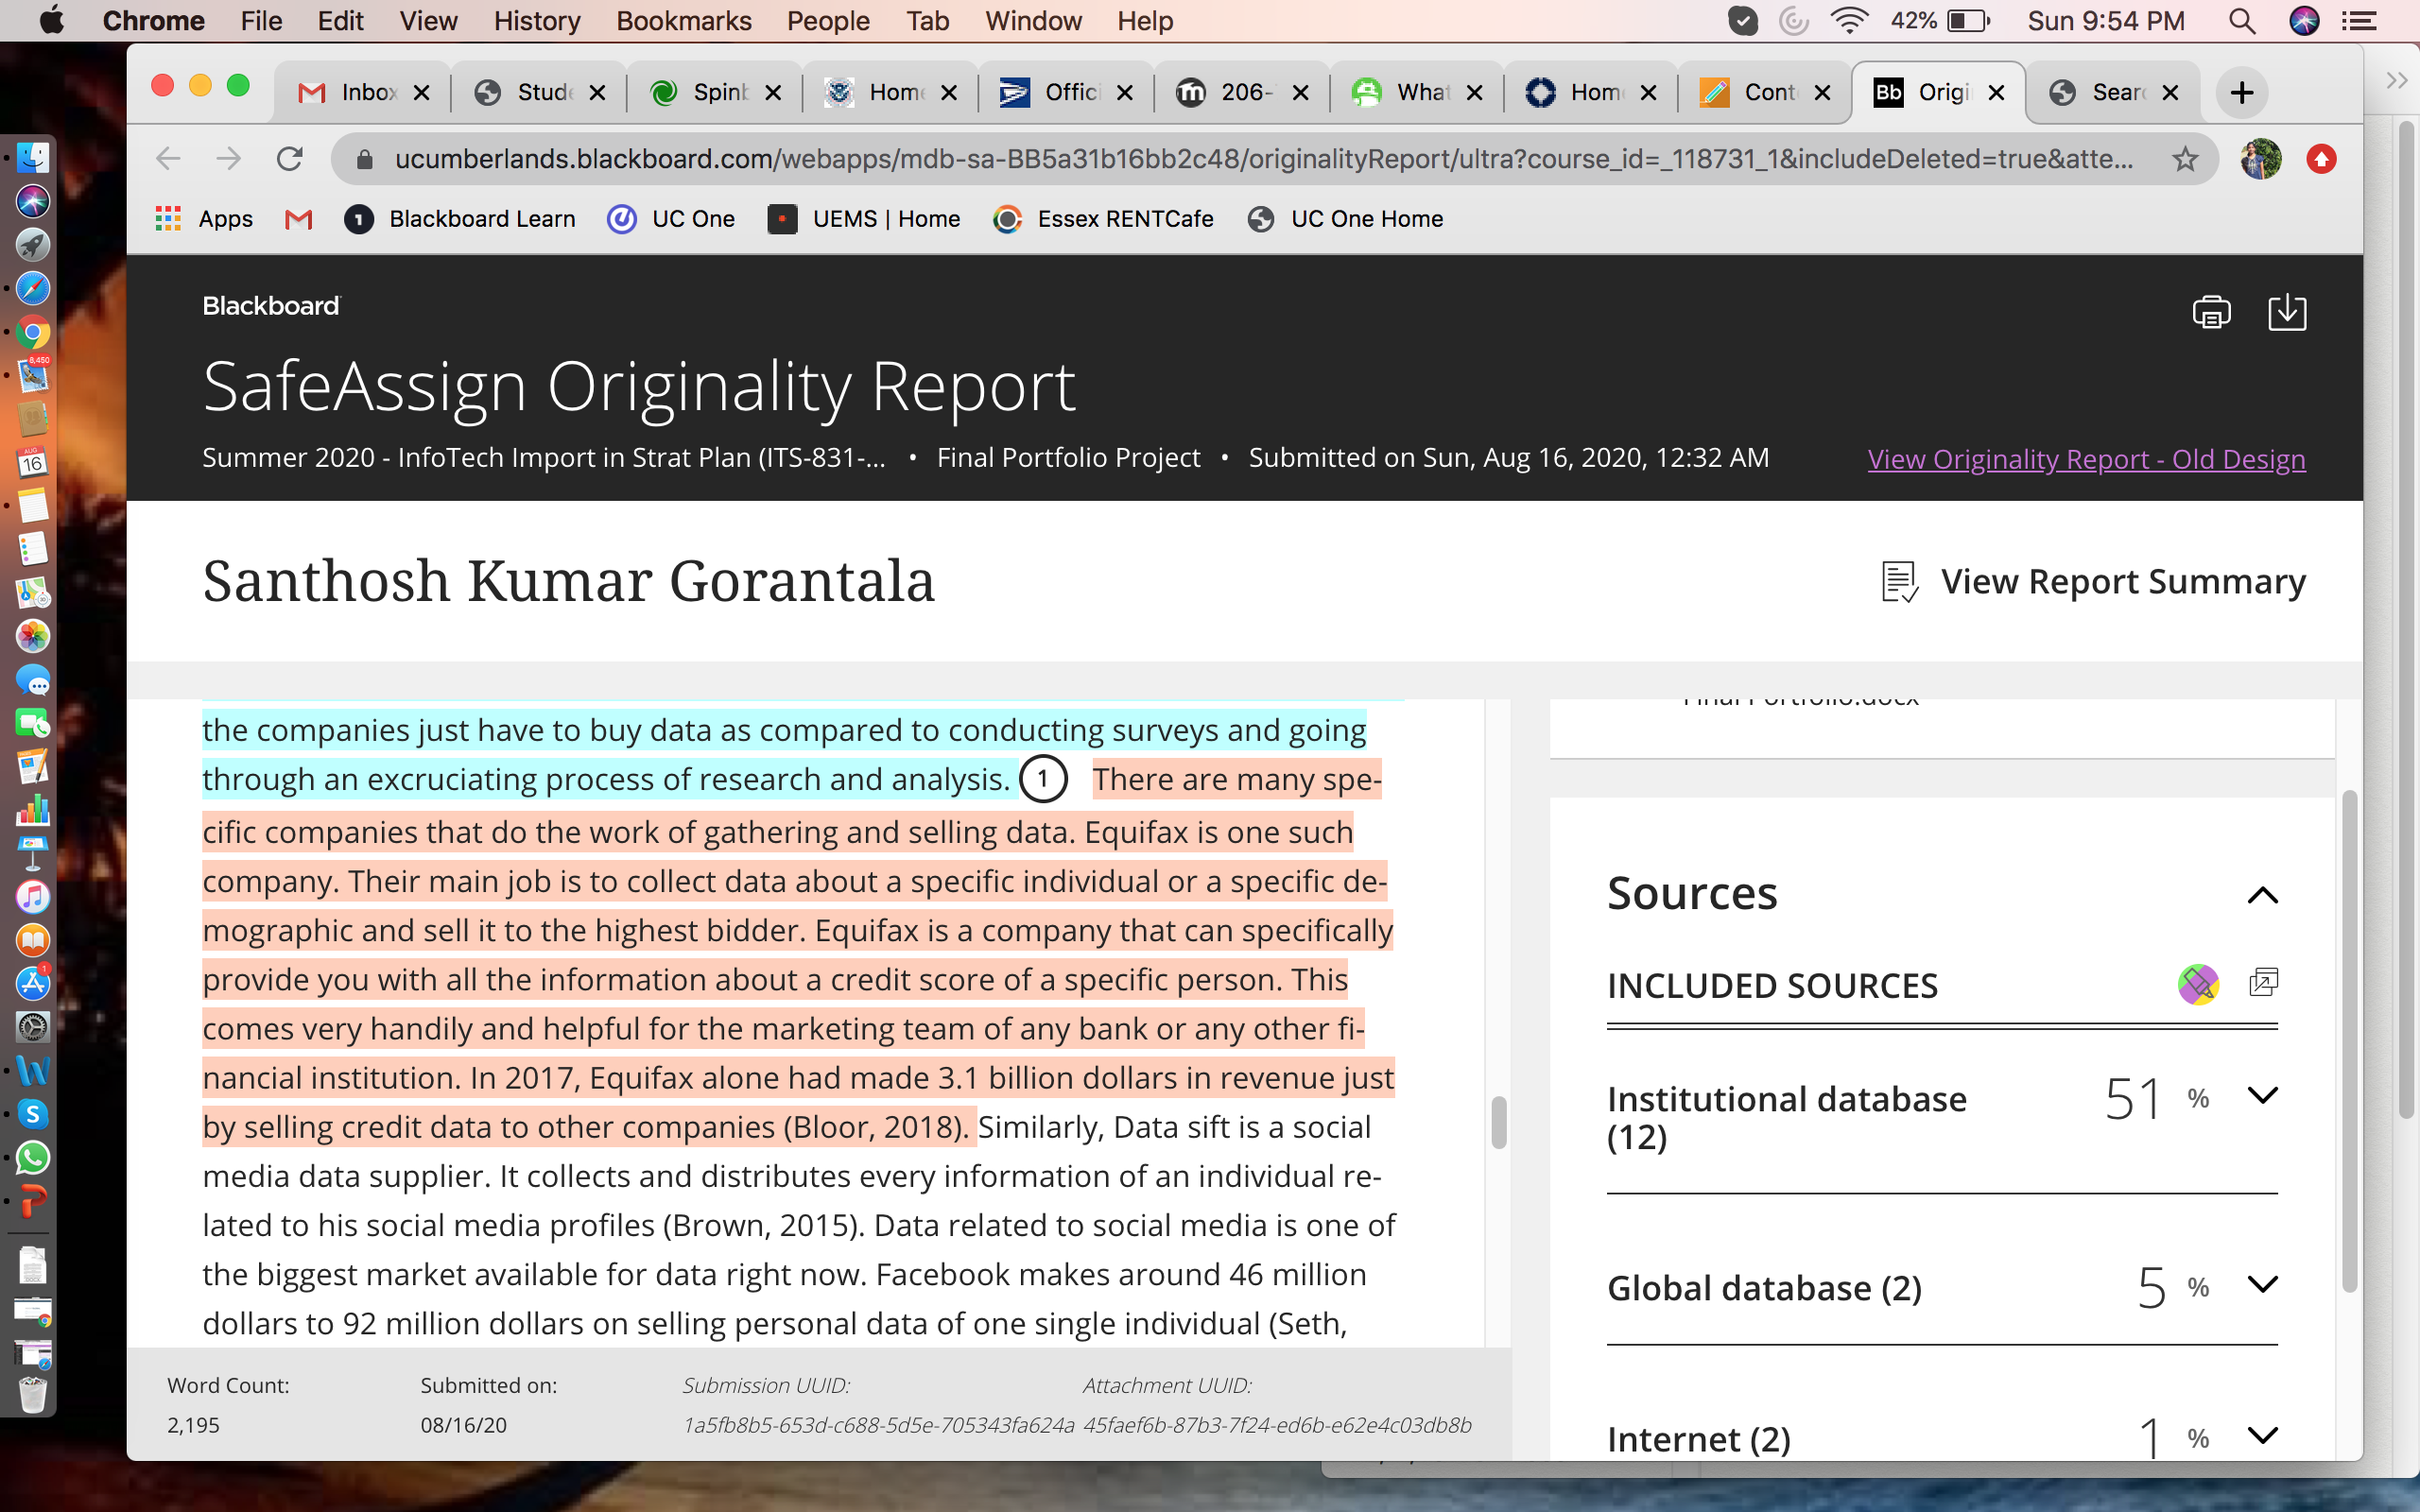Click the URL address bar
Image resolution: width=2420 pixels, height=1512 pixels.
(x=1263, y=159)
